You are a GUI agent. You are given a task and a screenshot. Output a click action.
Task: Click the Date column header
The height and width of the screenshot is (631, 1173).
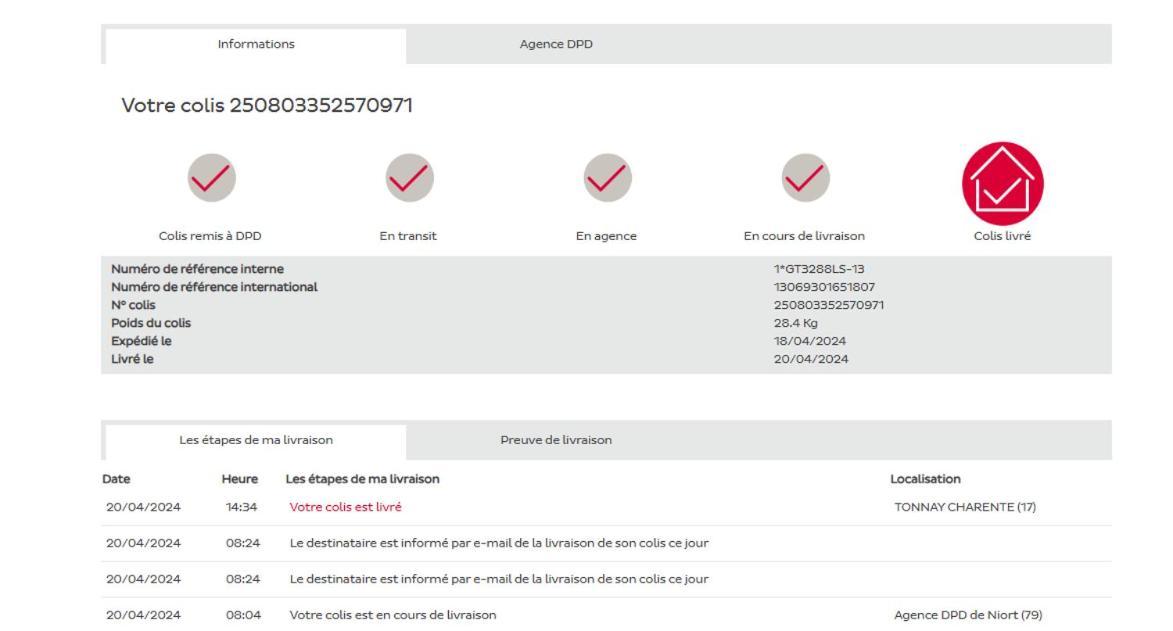coord(116,479)
